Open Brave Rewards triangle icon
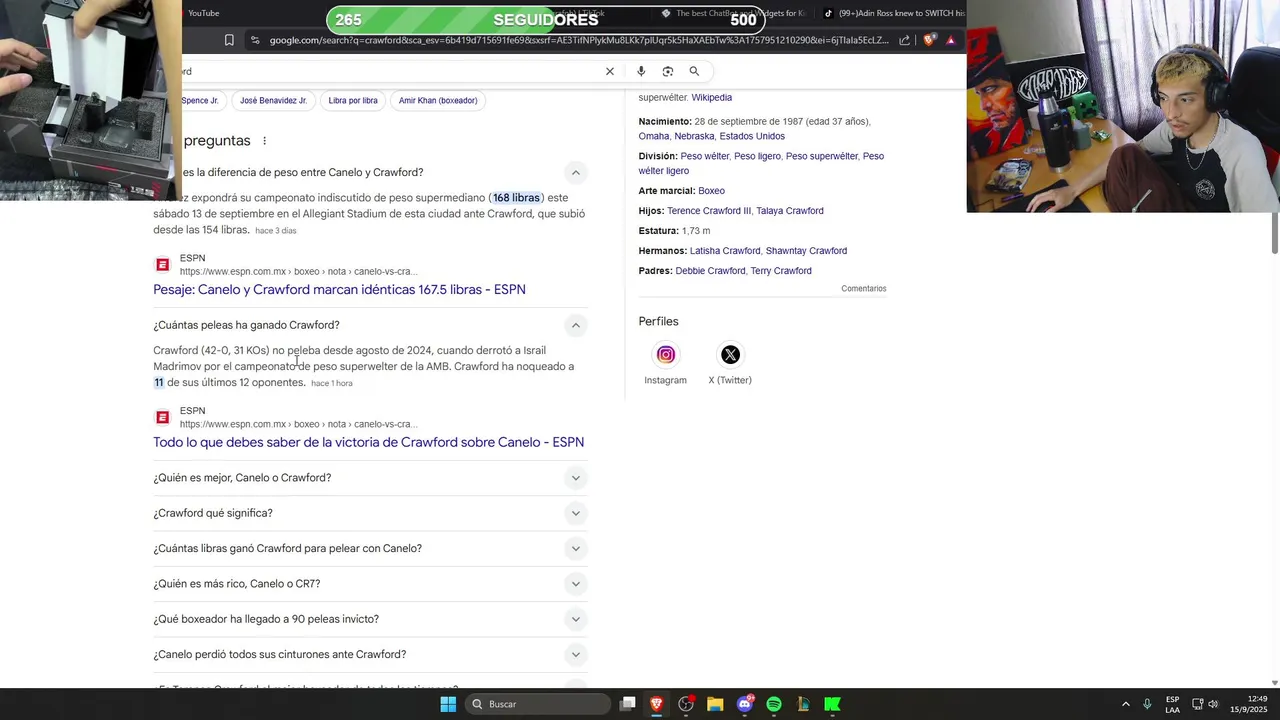1280x720 pixels. point(951,40)
